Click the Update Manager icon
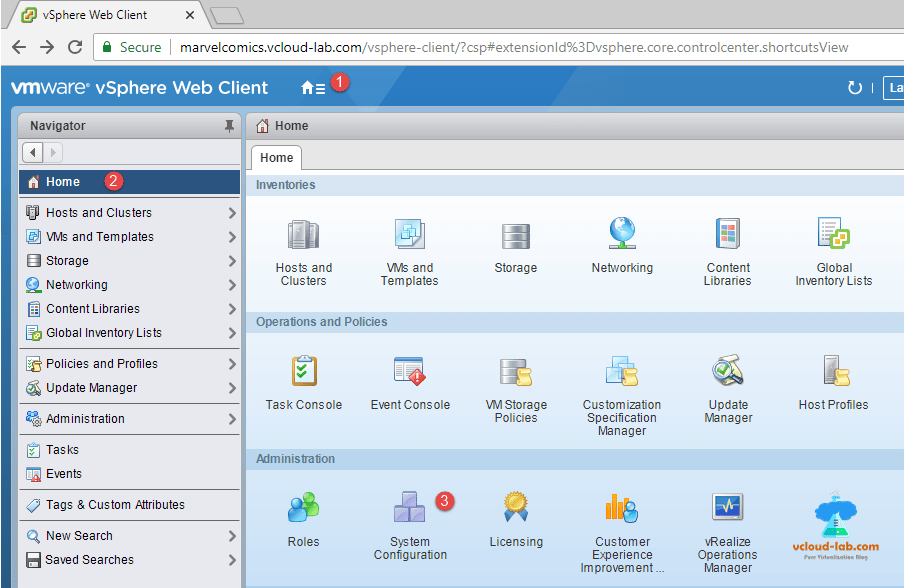 (x=727, y=372)
